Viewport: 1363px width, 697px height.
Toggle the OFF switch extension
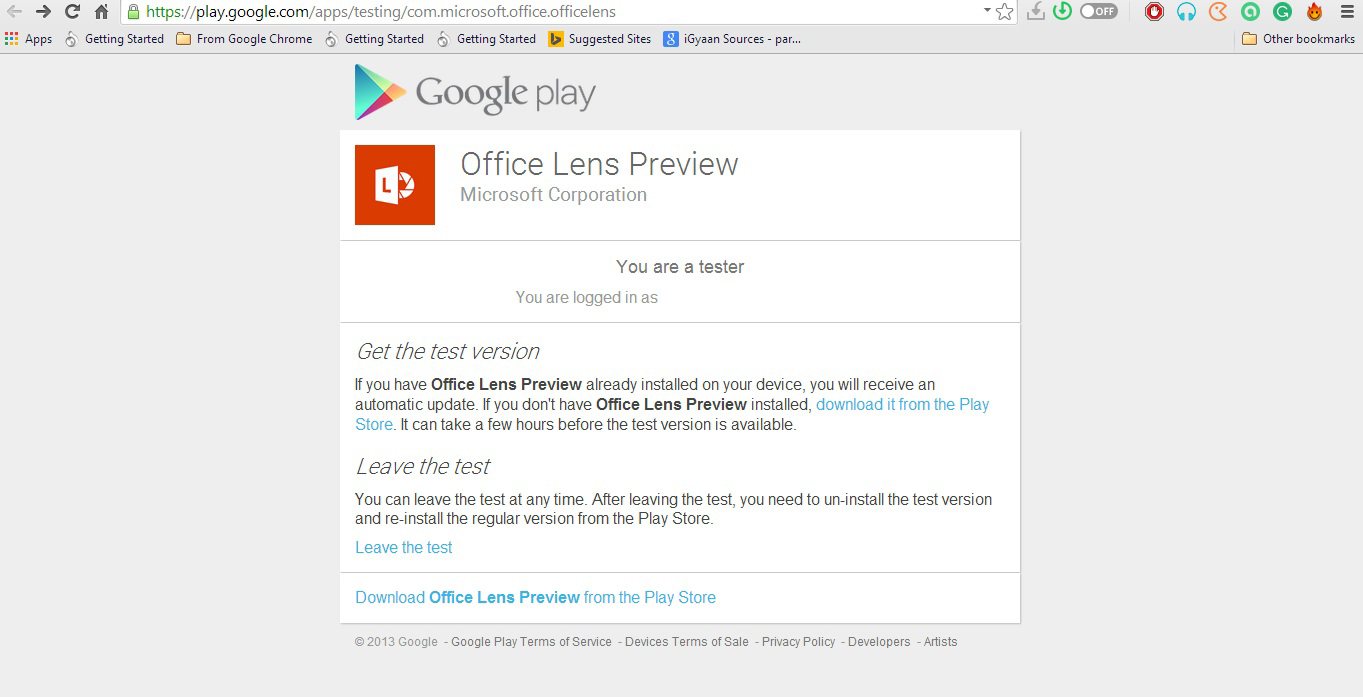(1098, 12)
